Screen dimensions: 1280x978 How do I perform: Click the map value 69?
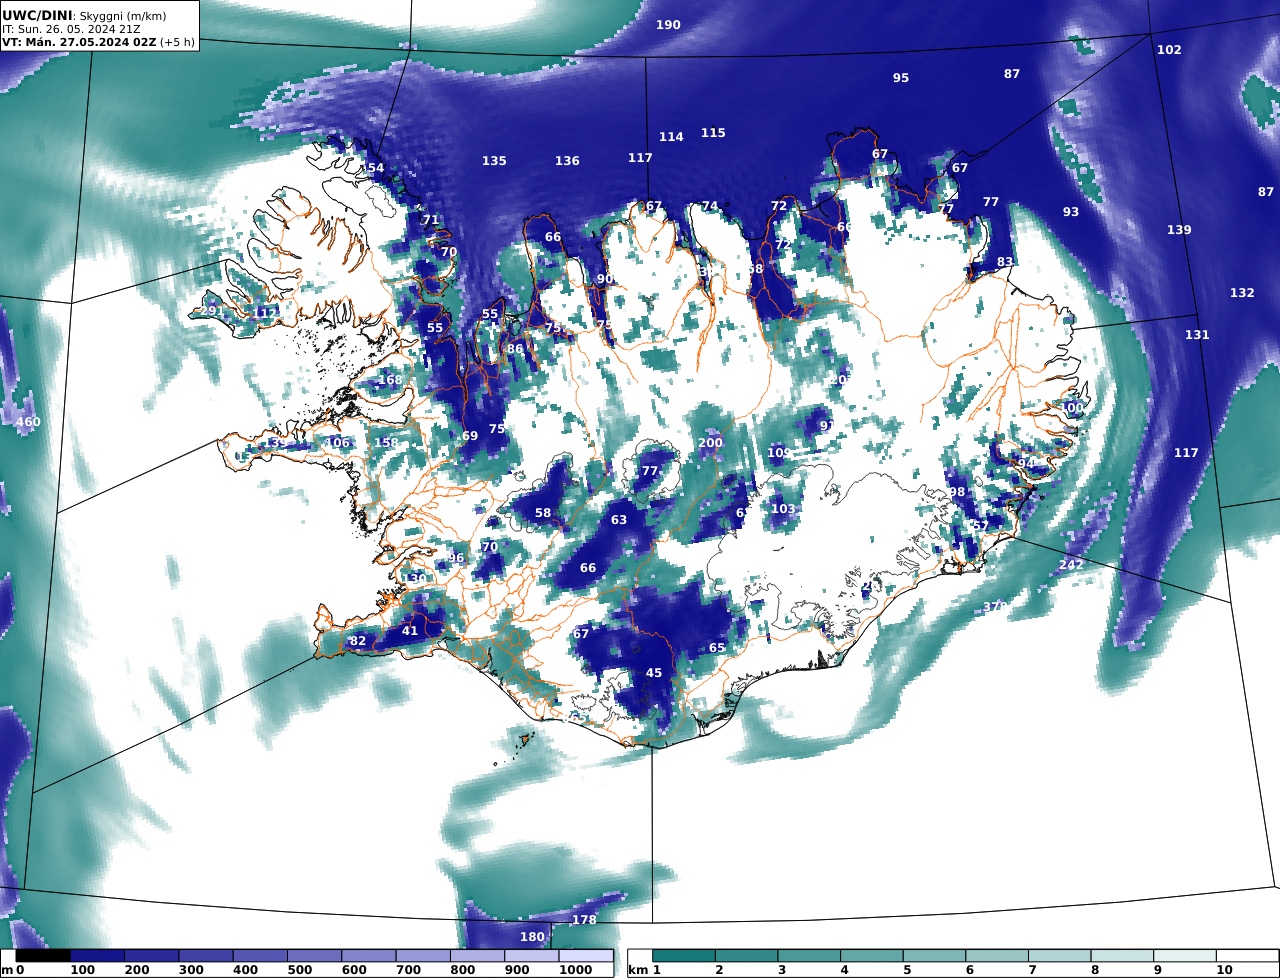470,436
